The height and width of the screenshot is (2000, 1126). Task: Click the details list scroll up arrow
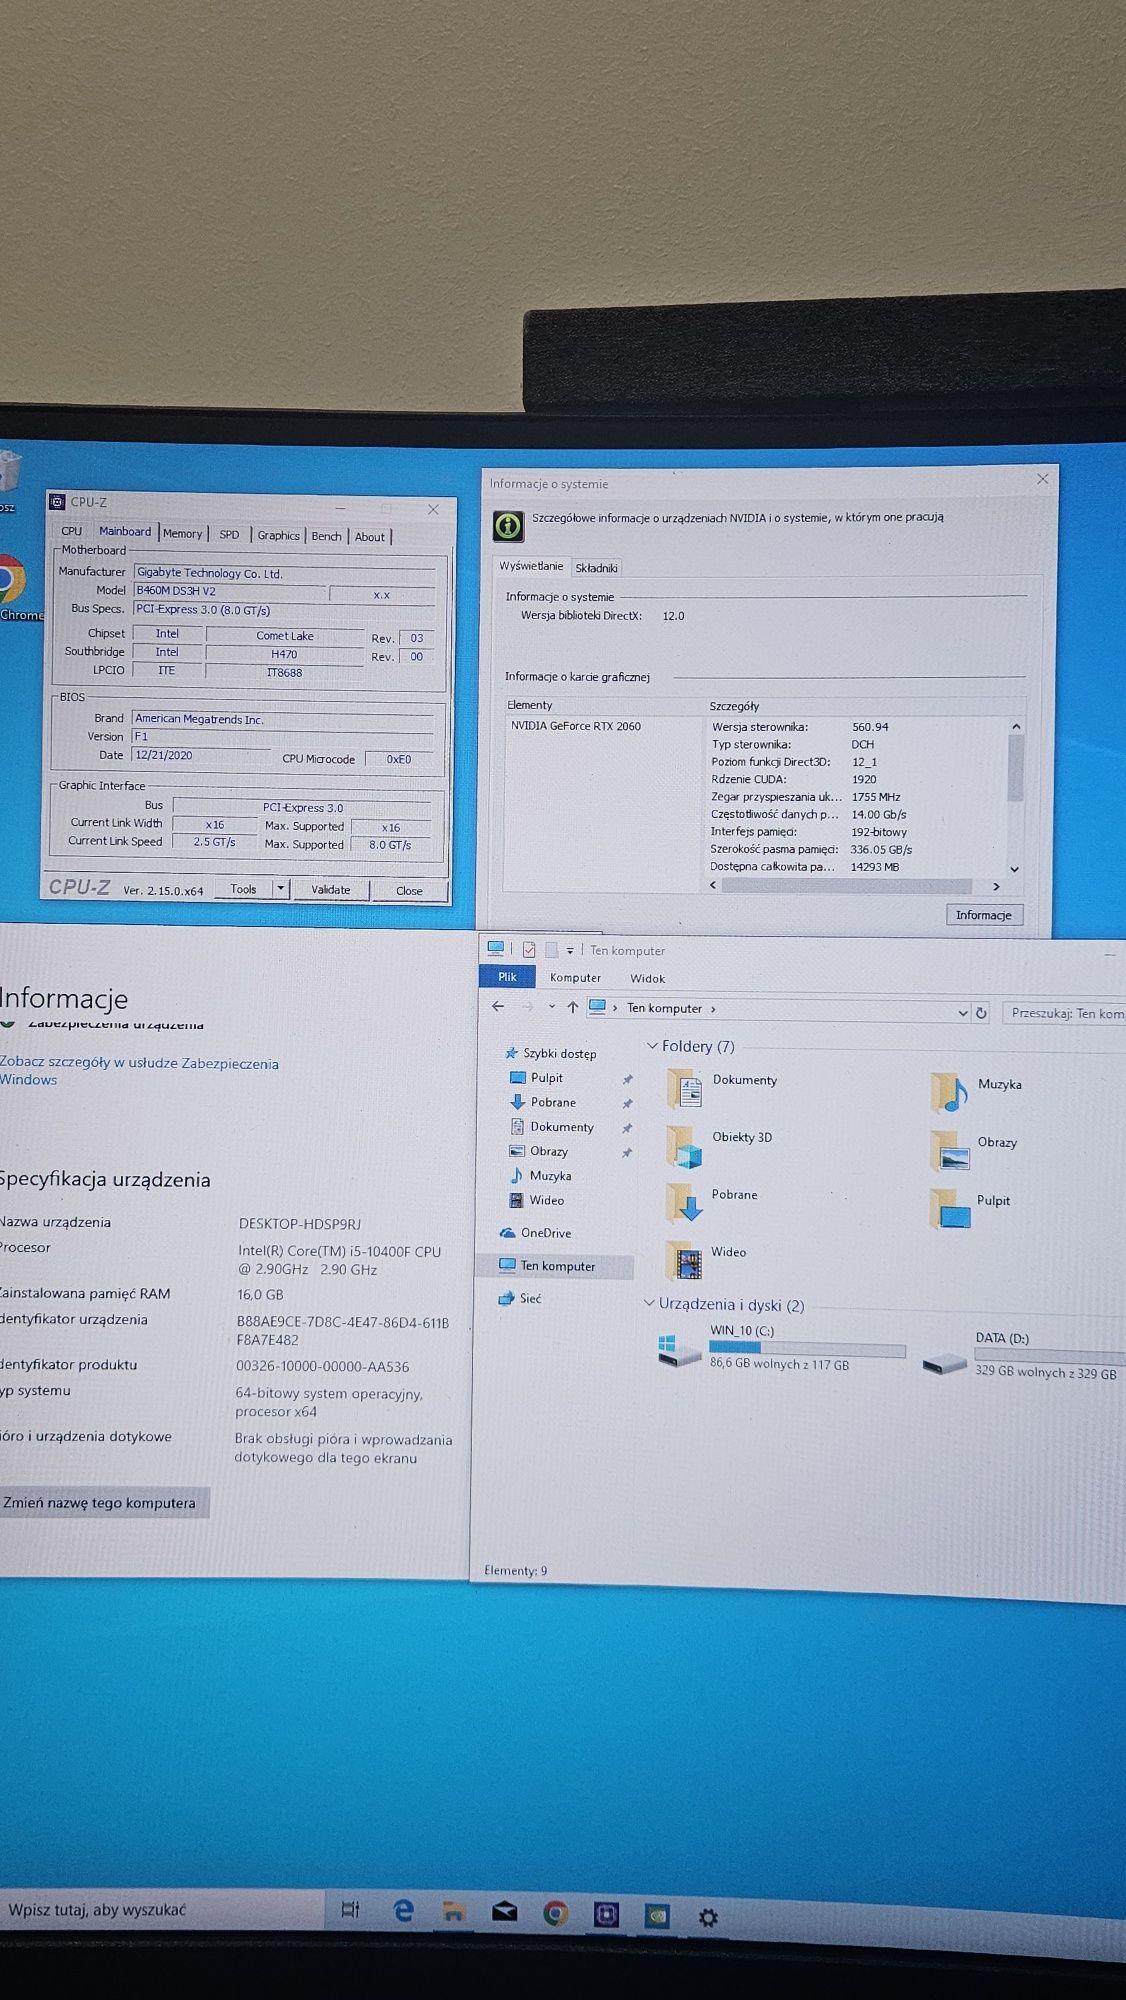1016,726
